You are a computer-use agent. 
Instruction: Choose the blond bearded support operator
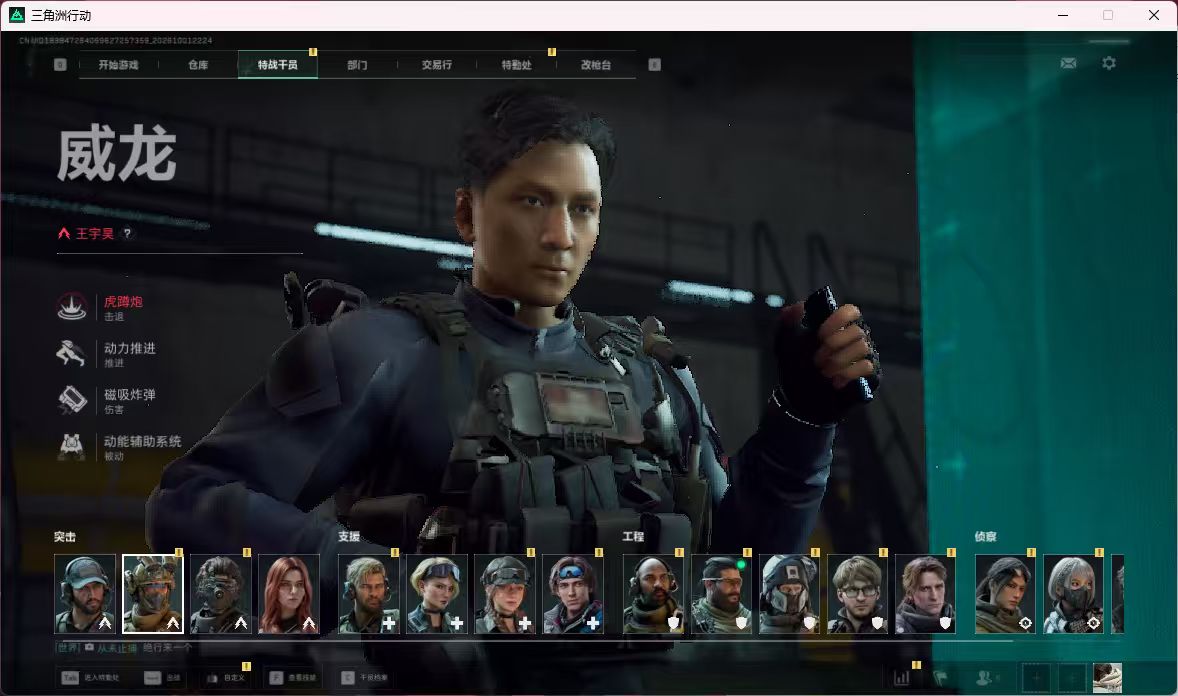tap(369, 594)
